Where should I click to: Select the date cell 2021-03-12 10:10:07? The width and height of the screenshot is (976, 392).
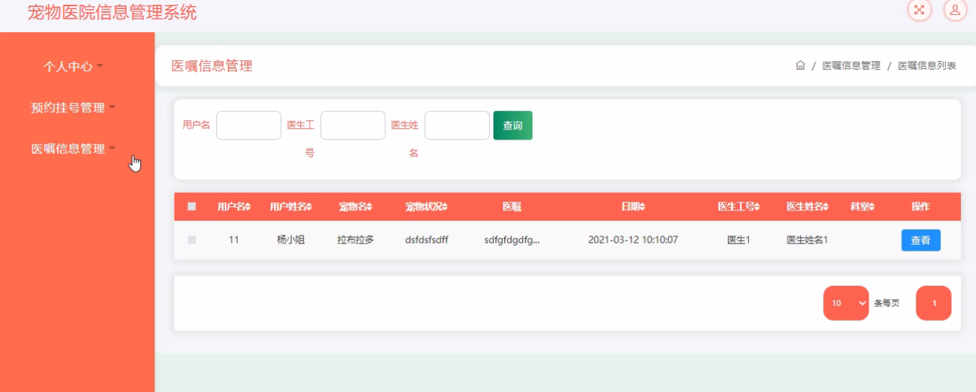coord(633,240)
